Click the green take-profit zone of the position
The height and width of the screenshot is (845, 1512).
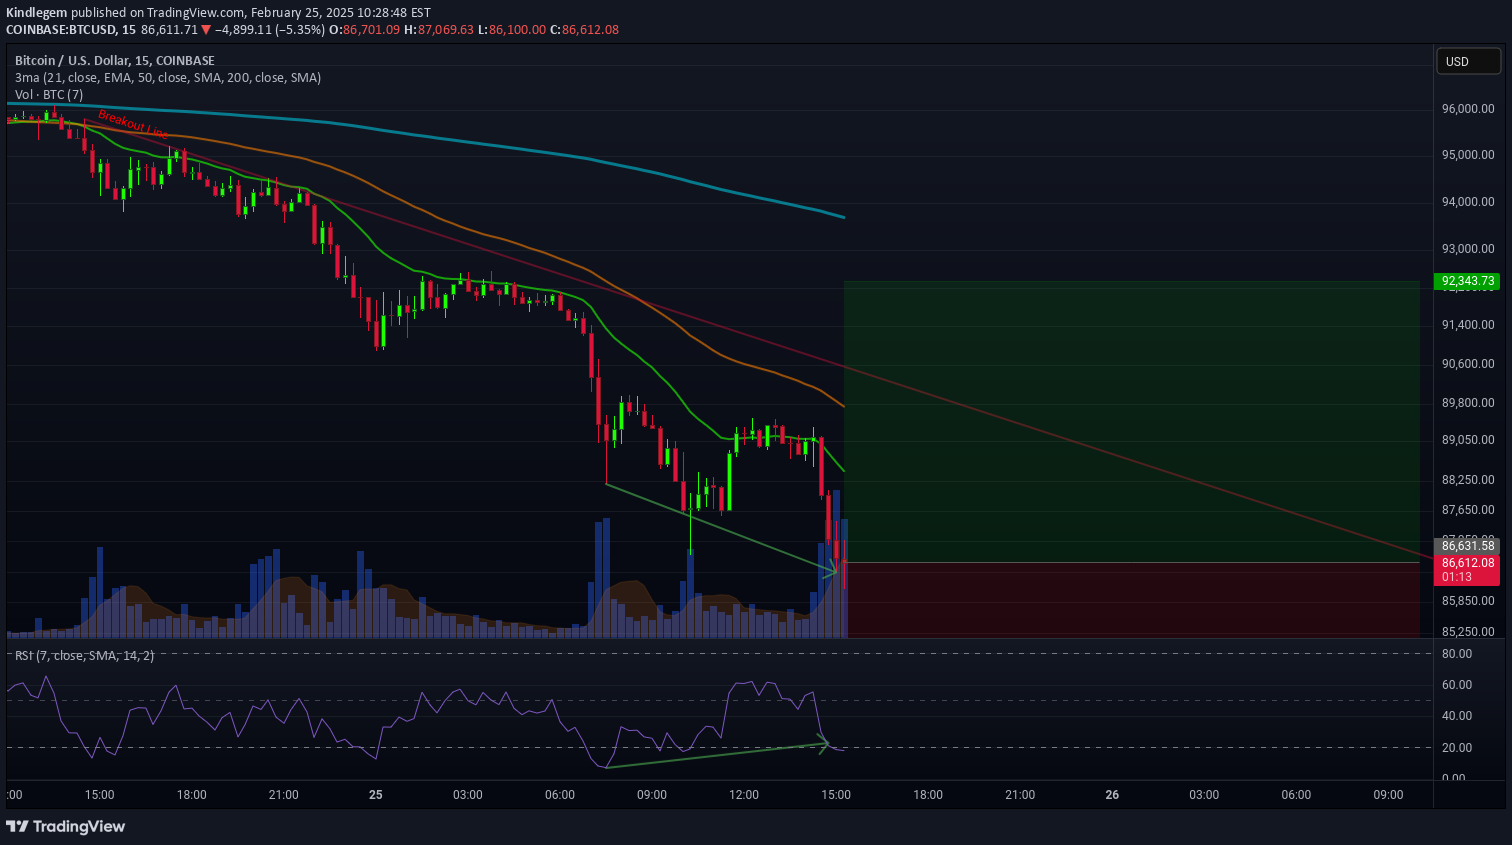[1130, 420]
